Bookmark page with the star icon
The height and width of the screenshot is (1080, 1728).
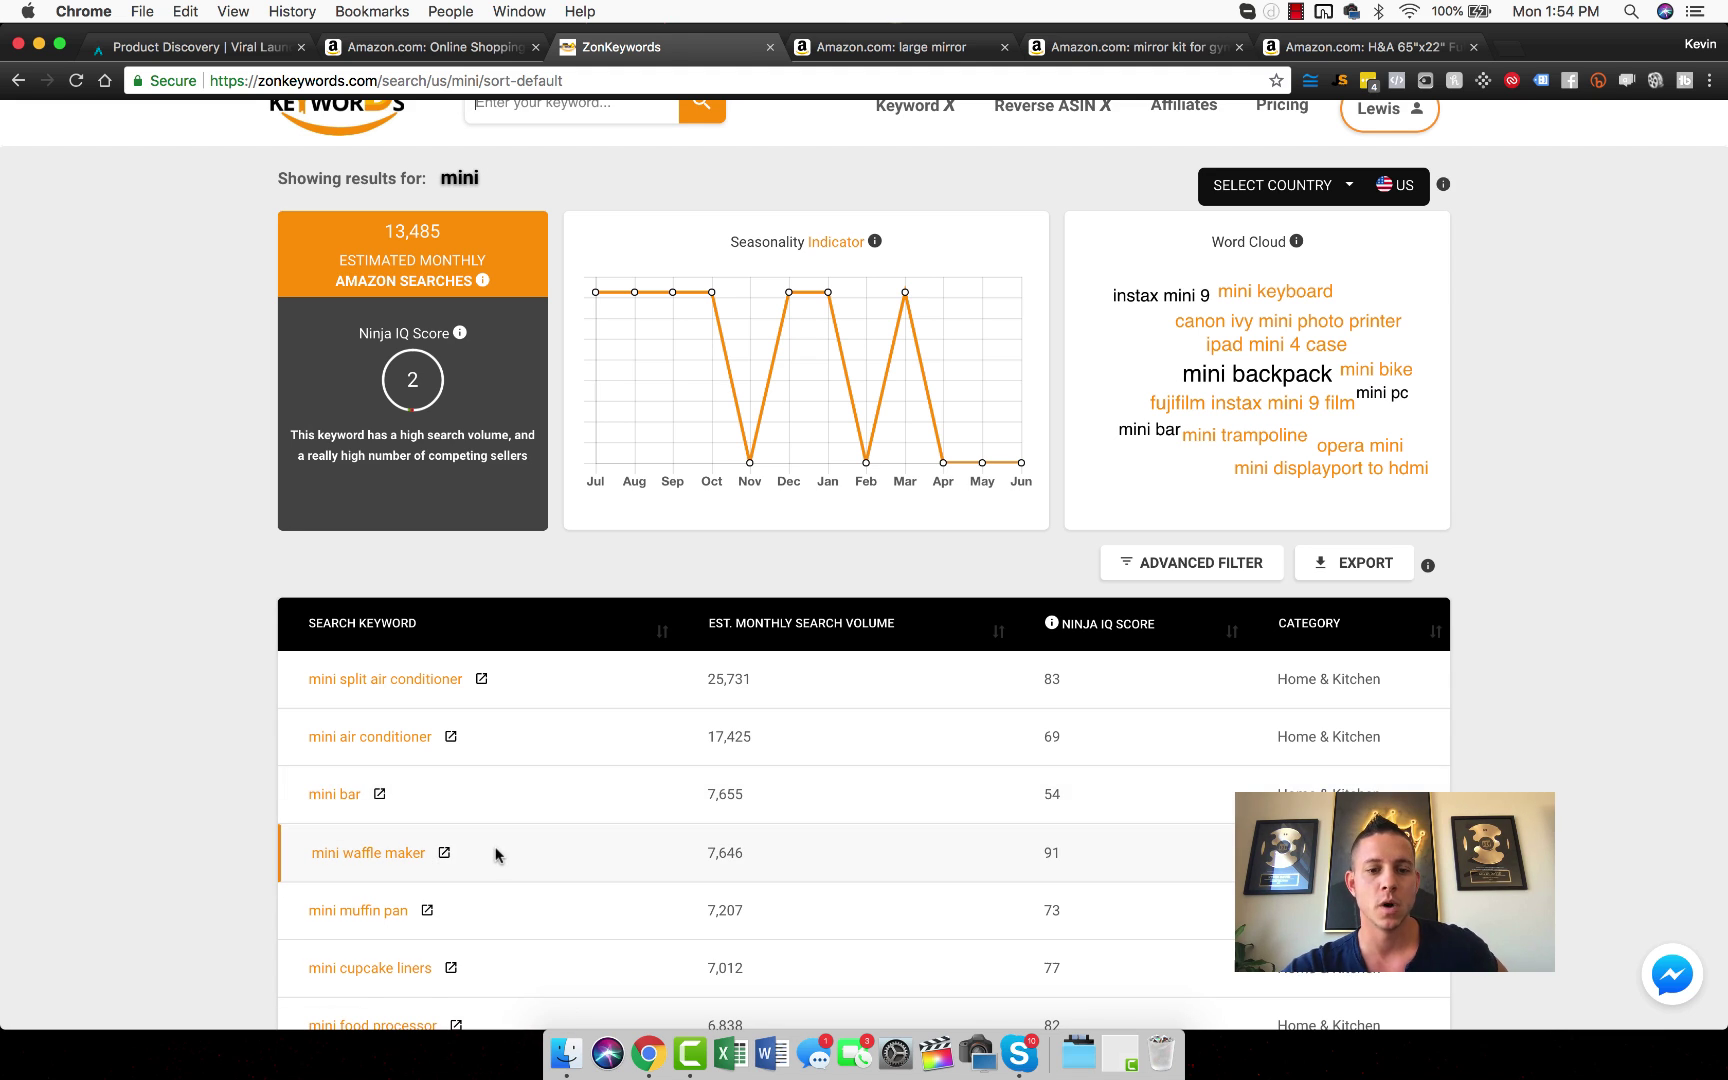[x=1276, y=80]
